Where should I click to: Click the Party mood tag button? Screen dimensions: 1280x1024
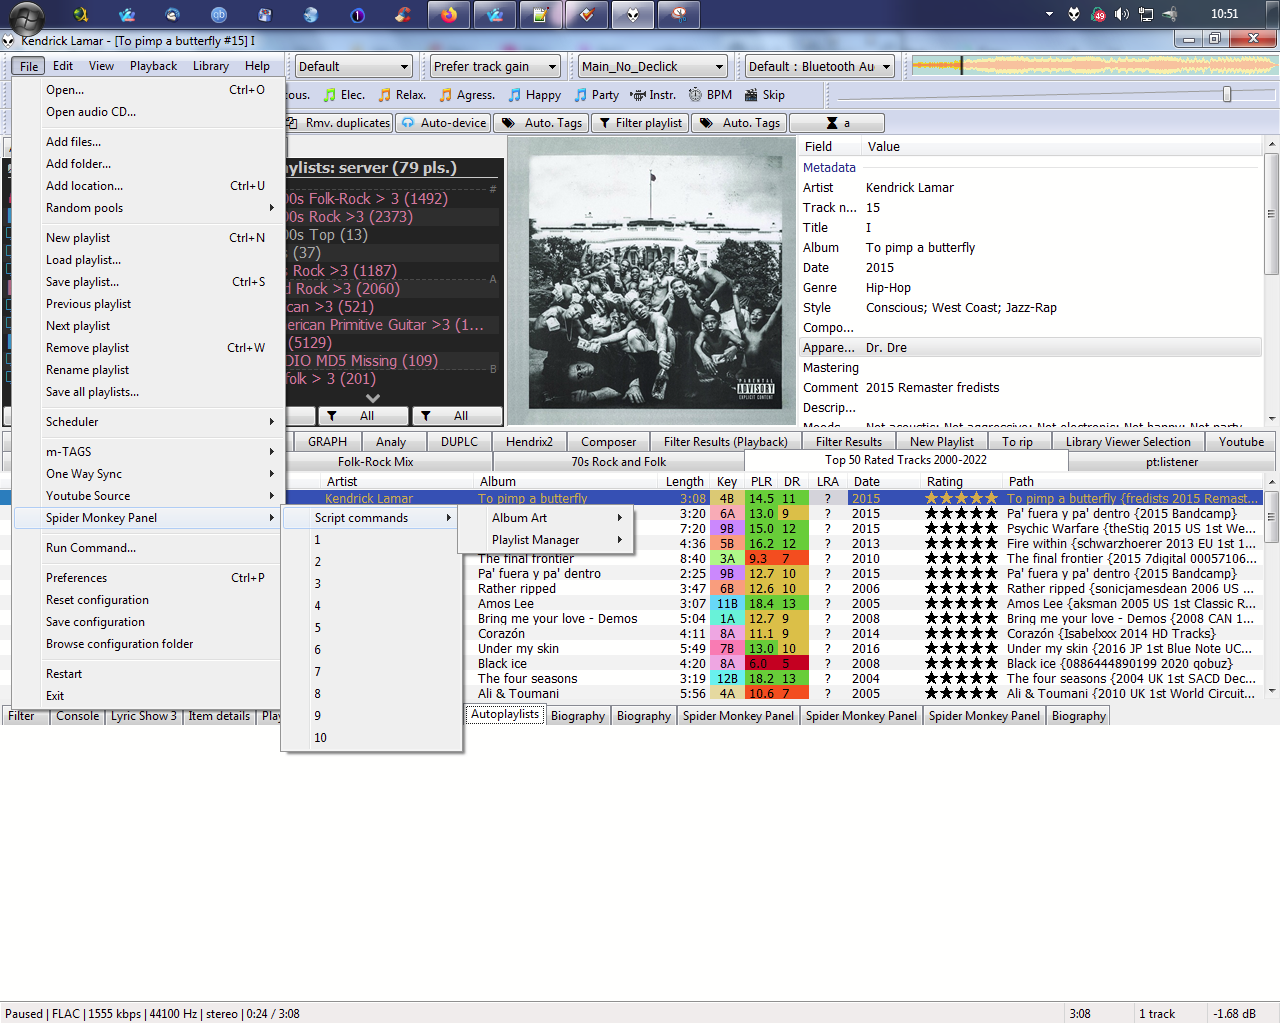pos(596,95)
